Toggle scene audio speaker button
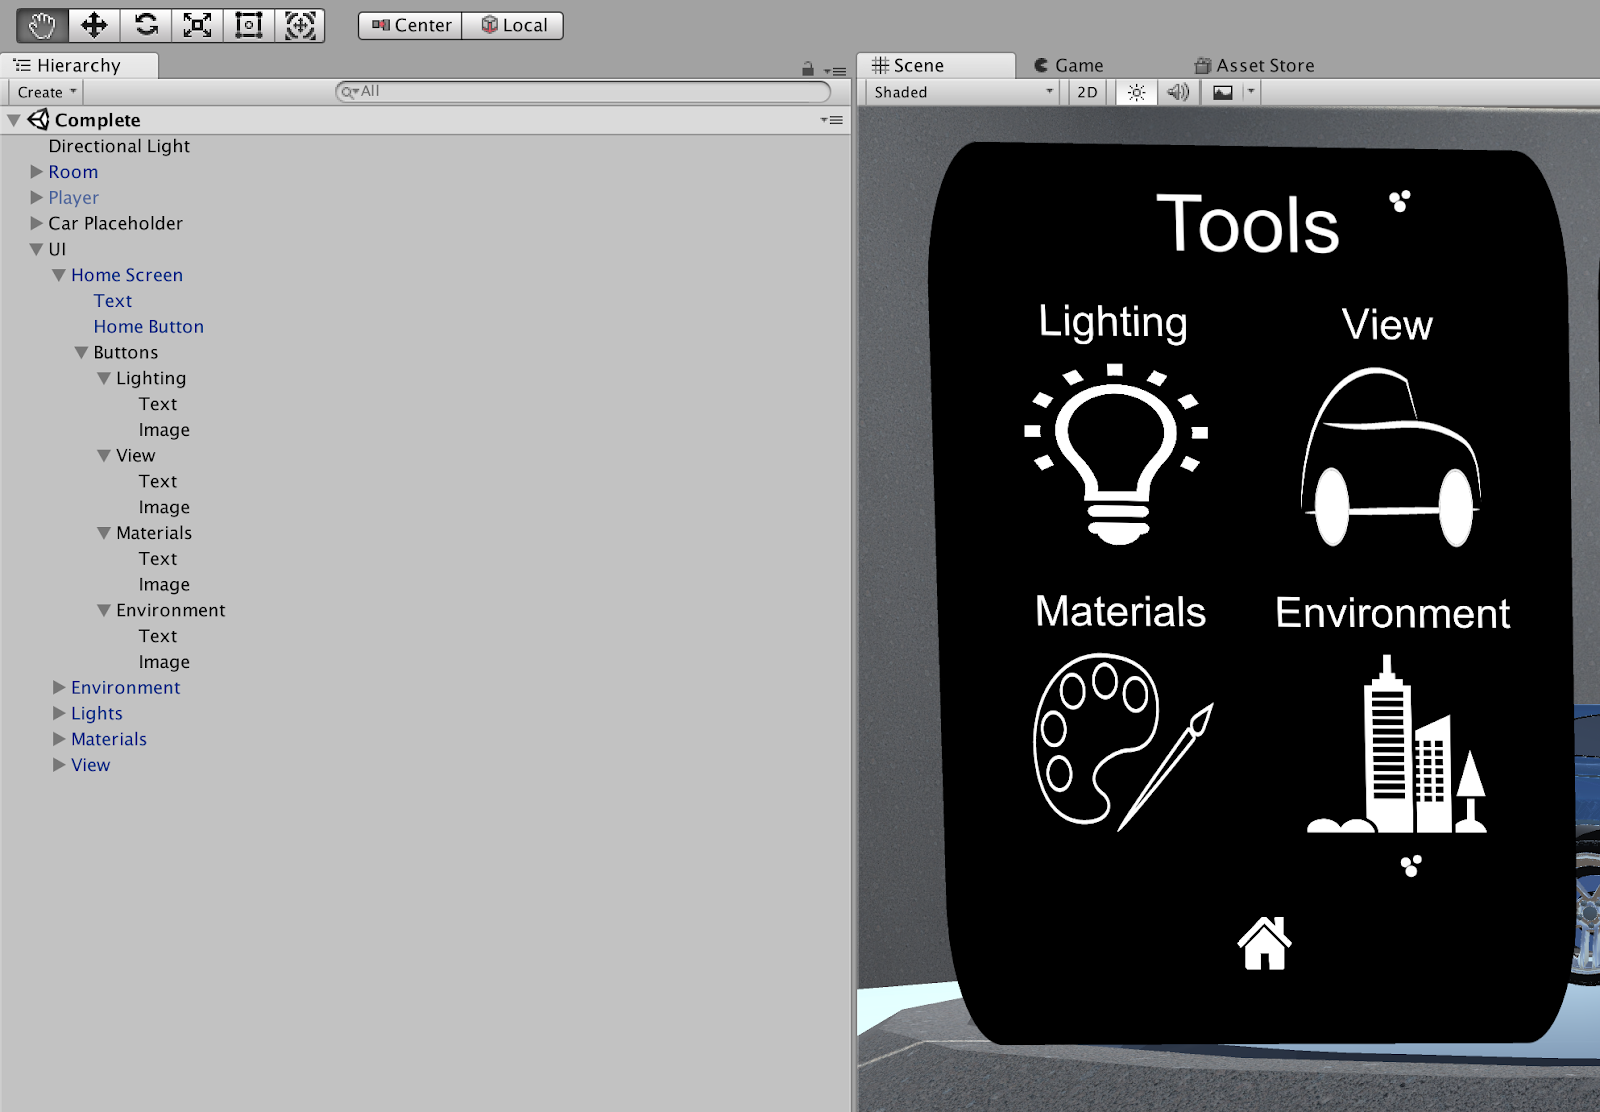 [1178, 92]
